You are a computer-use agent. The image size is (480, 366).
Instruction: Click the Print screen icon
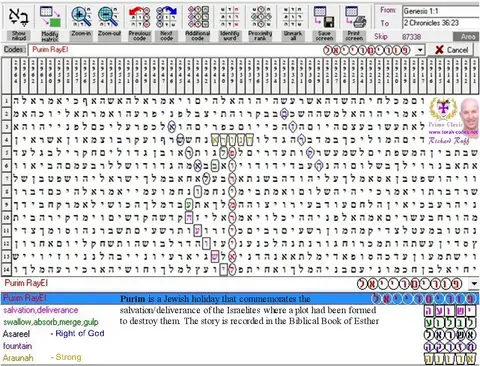(x=355, y=17)
